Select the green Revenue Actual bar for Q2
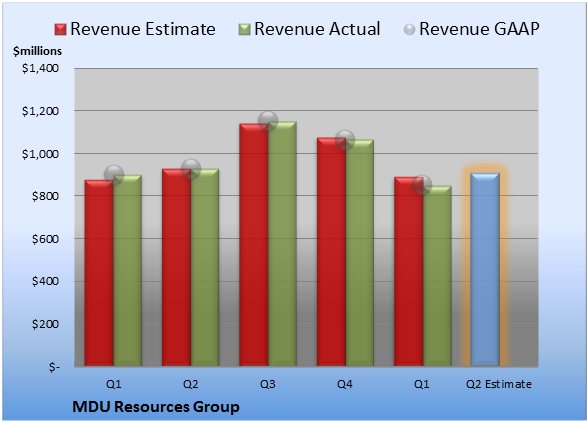This screenshot has height=422, width=588. (205, 267)
